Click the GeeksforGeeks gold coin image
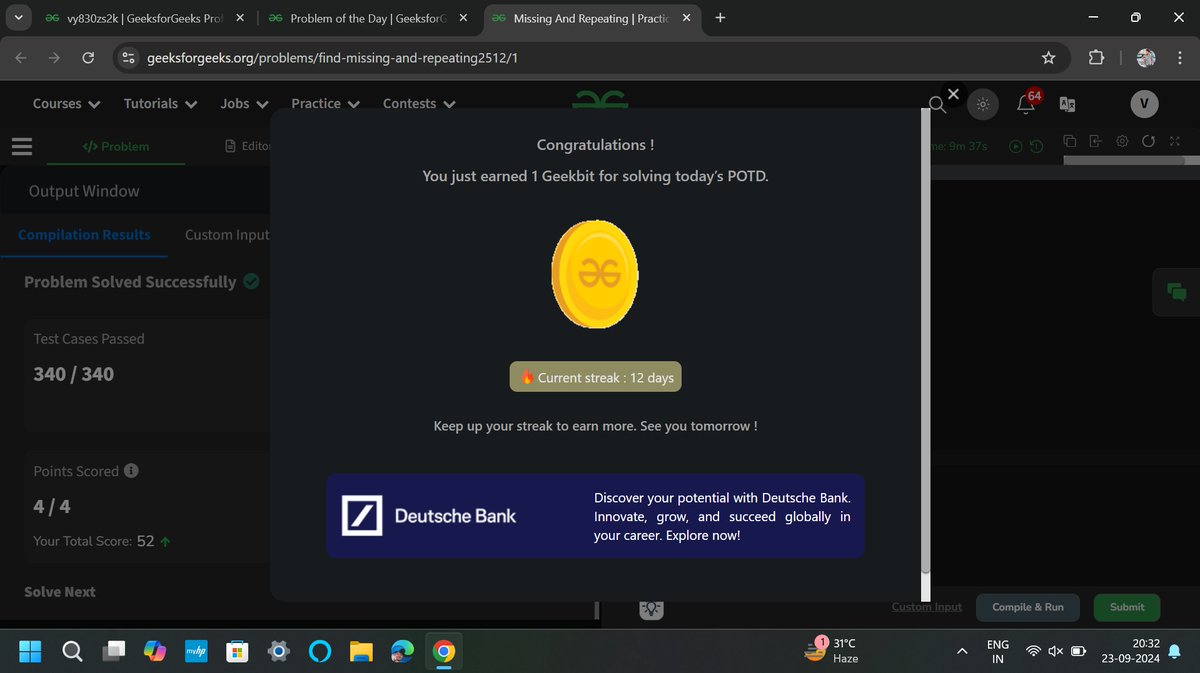The width and height of the screenshot is (1200, 673). click(x=595, y=272)
